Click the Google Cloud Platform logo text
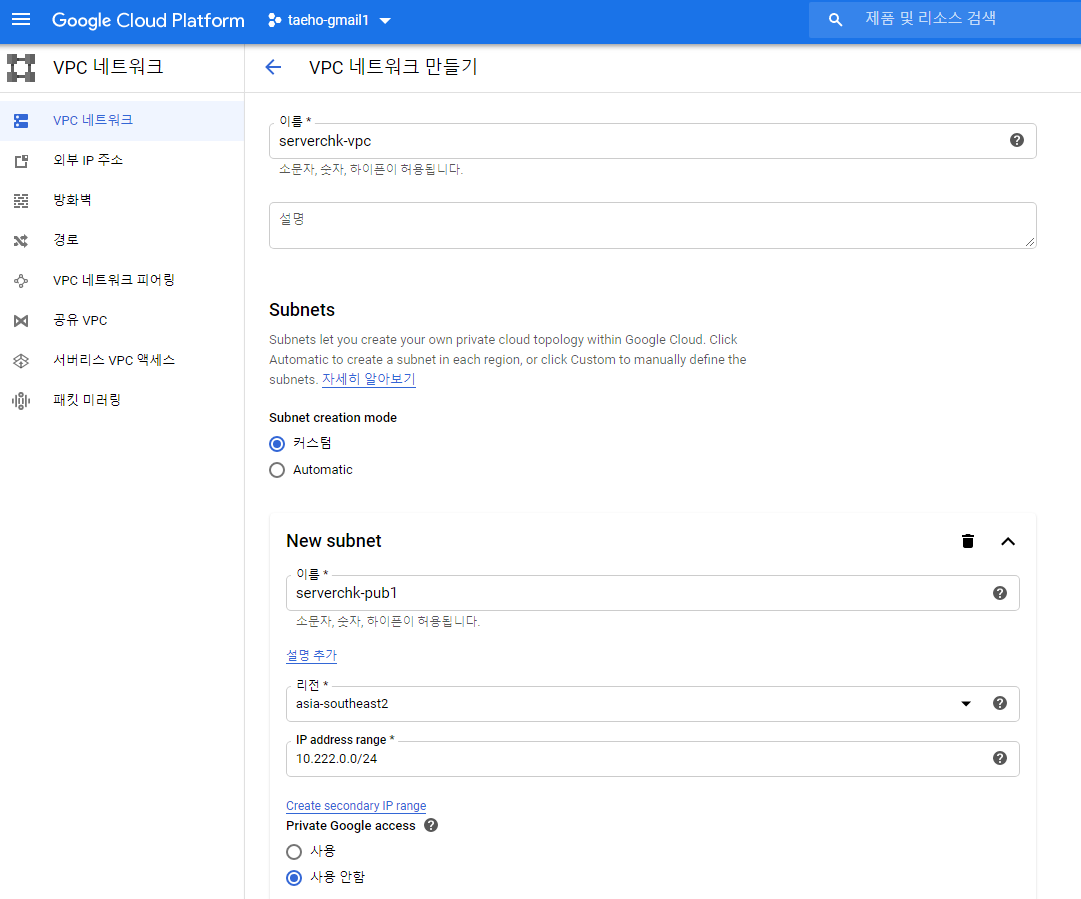The width and height of the screenshot is (1081, 899). click(148, 20)
